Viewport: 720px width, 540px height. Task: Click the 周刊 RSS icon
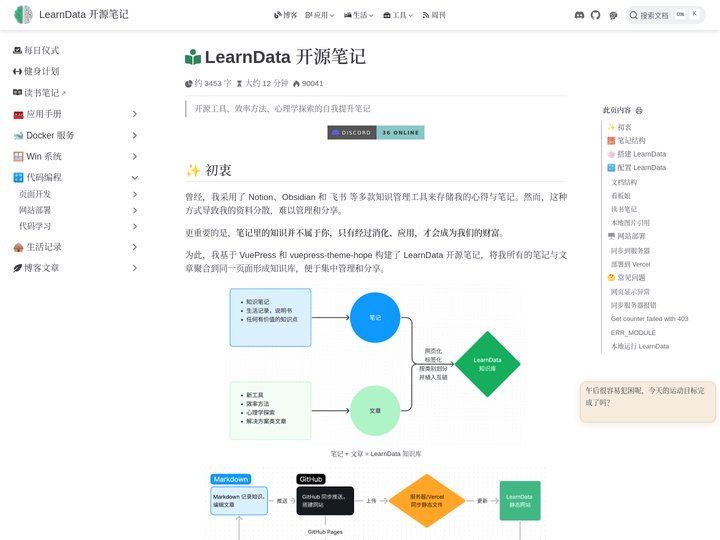tap(426, 15)
